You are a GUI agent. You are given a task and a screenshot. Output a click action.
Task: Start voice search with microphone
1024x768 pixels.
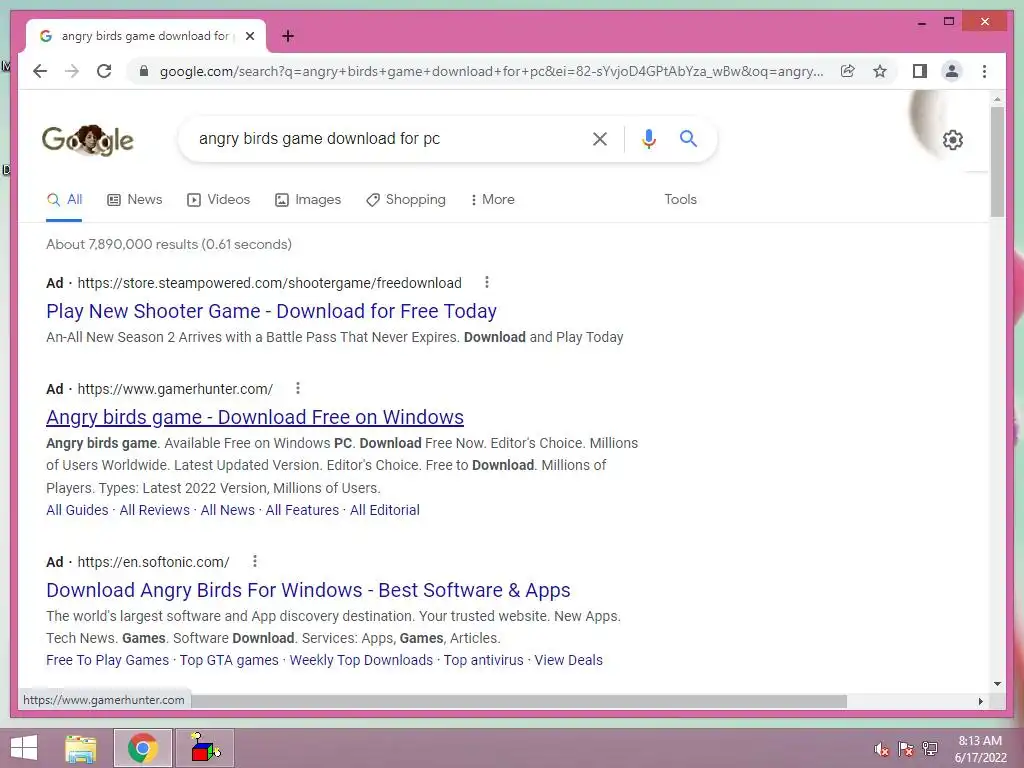[x=648, y=138]
